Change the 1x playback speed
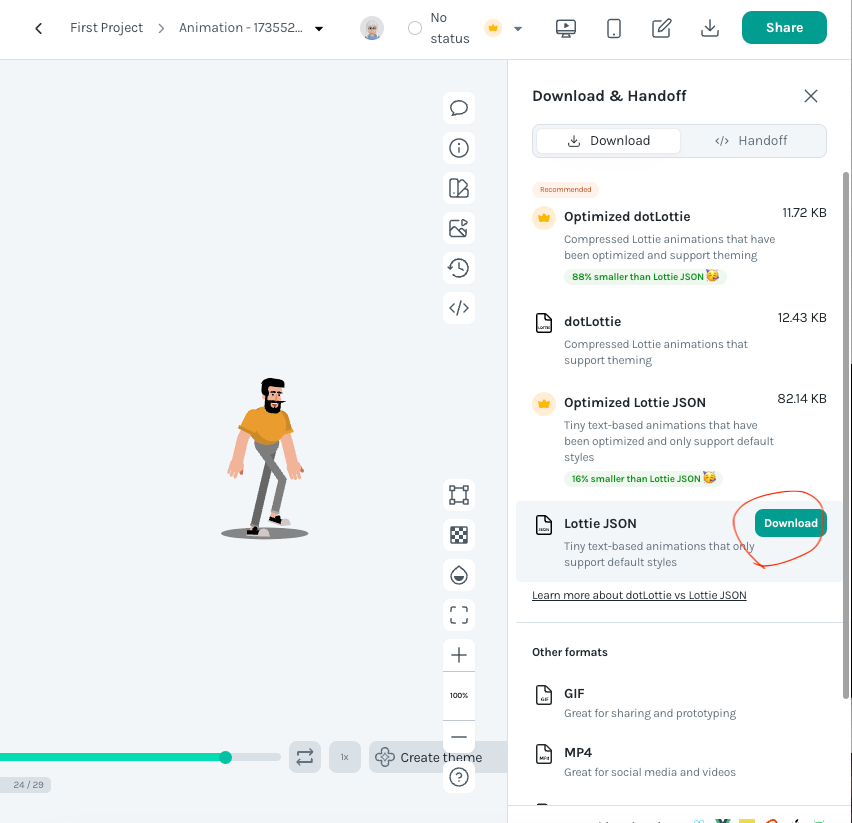This screenshot has height=823, width=852. [x=344, y=757]
